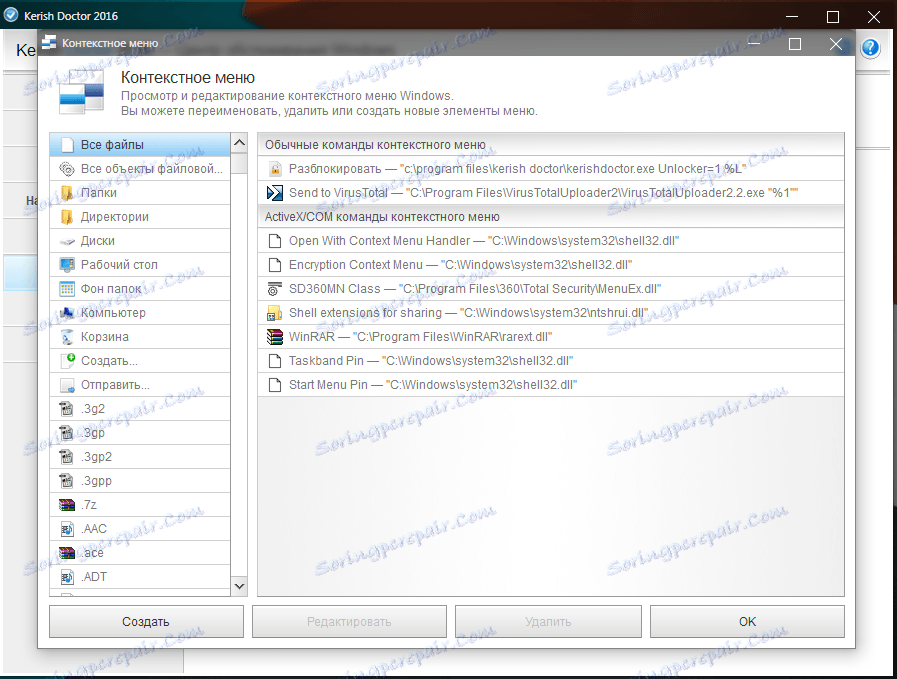This screenshot has height=679, width=897.
Task: Select the .3gp file type
Action: [140, 433]
